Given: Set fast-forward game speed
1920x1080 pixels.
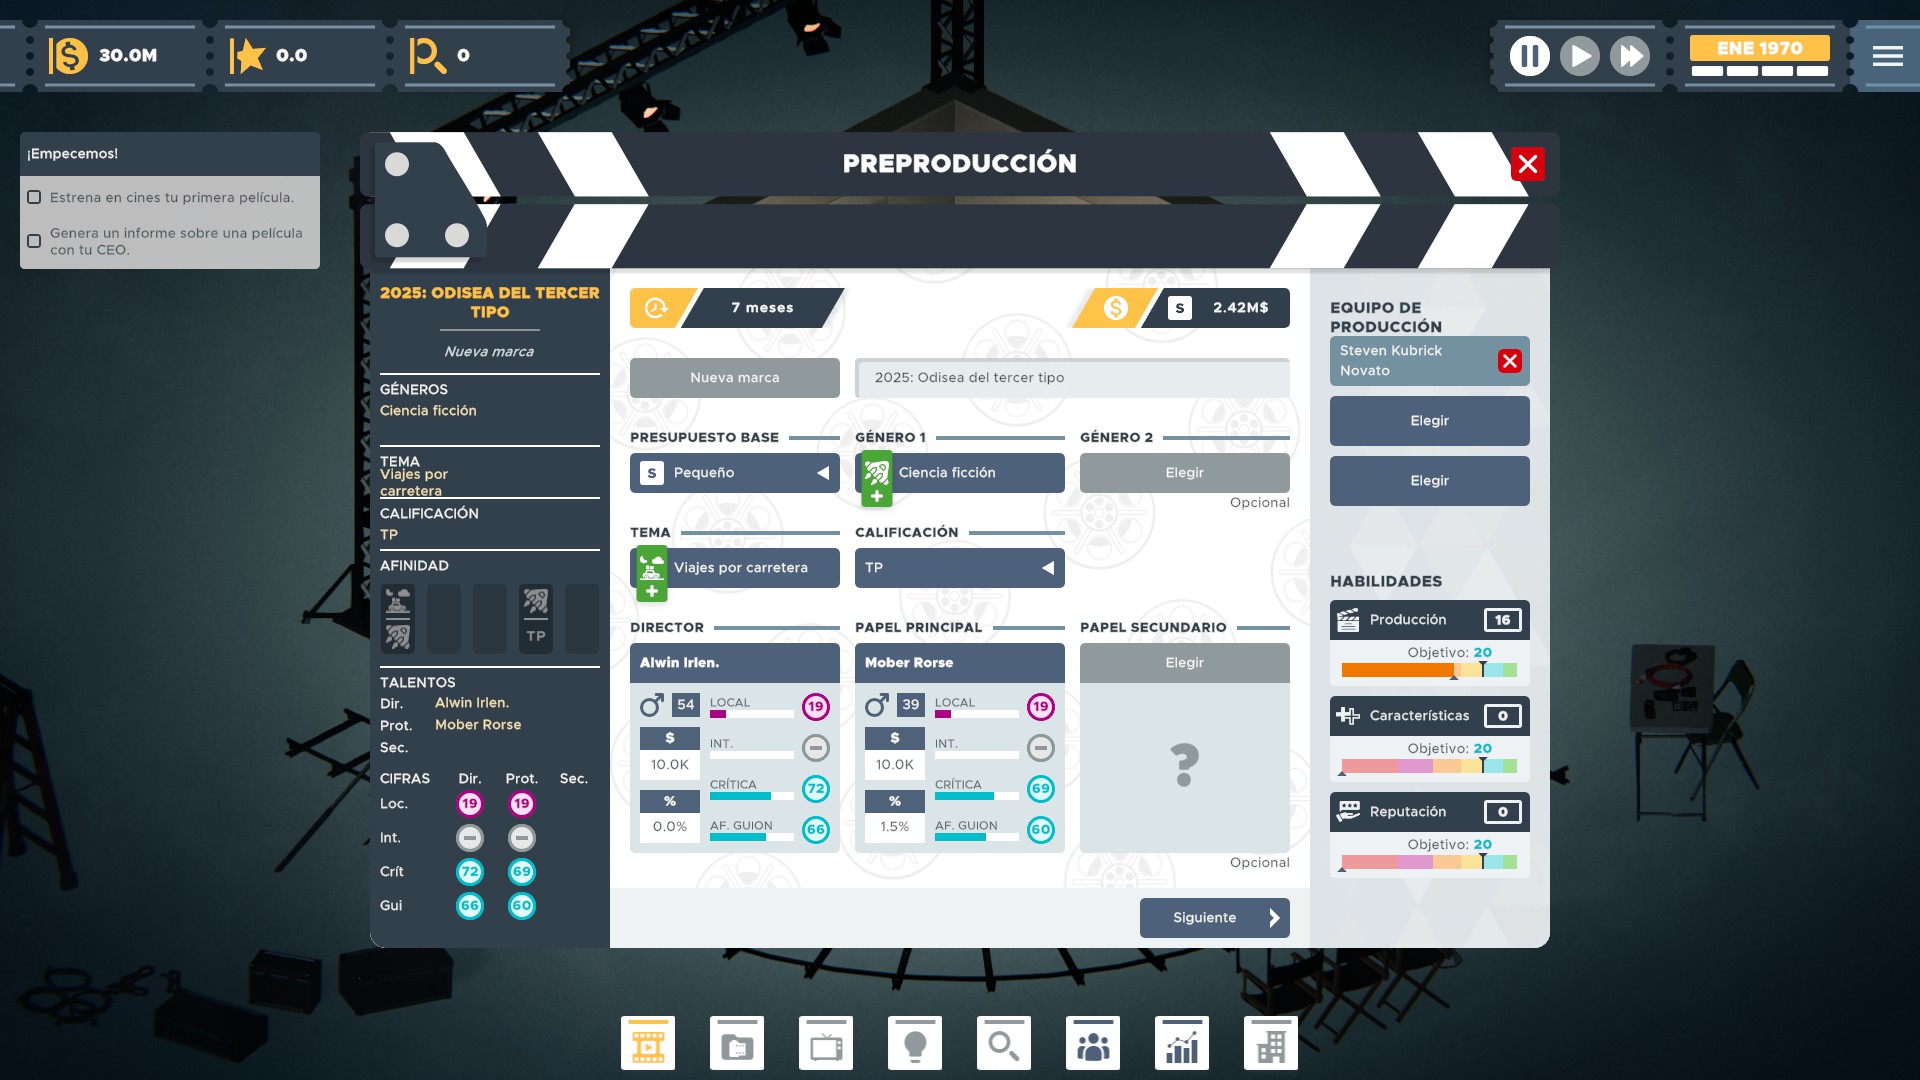Looking at the screenshot, I should point(1630,56).
